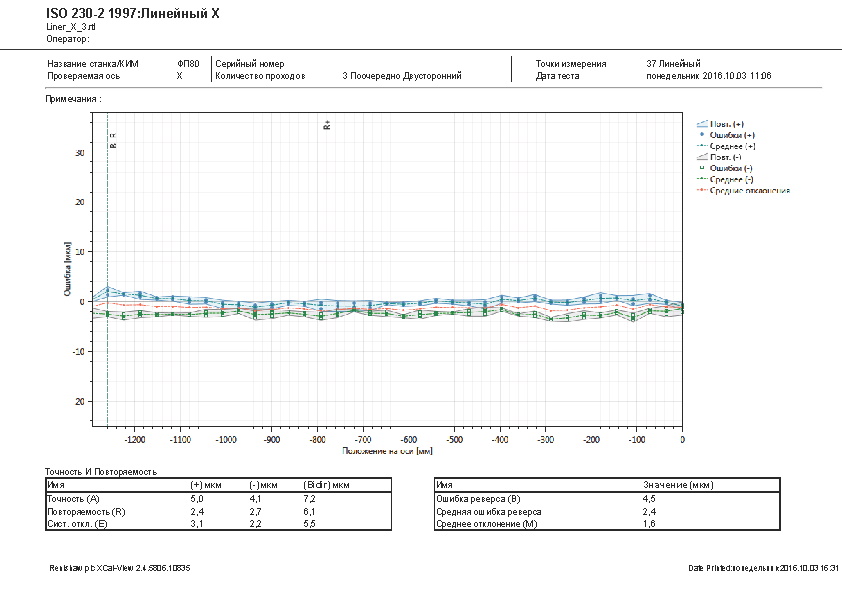Click the 'Точность (A)' row in accuracy table
842x595 pixels.
75,496
